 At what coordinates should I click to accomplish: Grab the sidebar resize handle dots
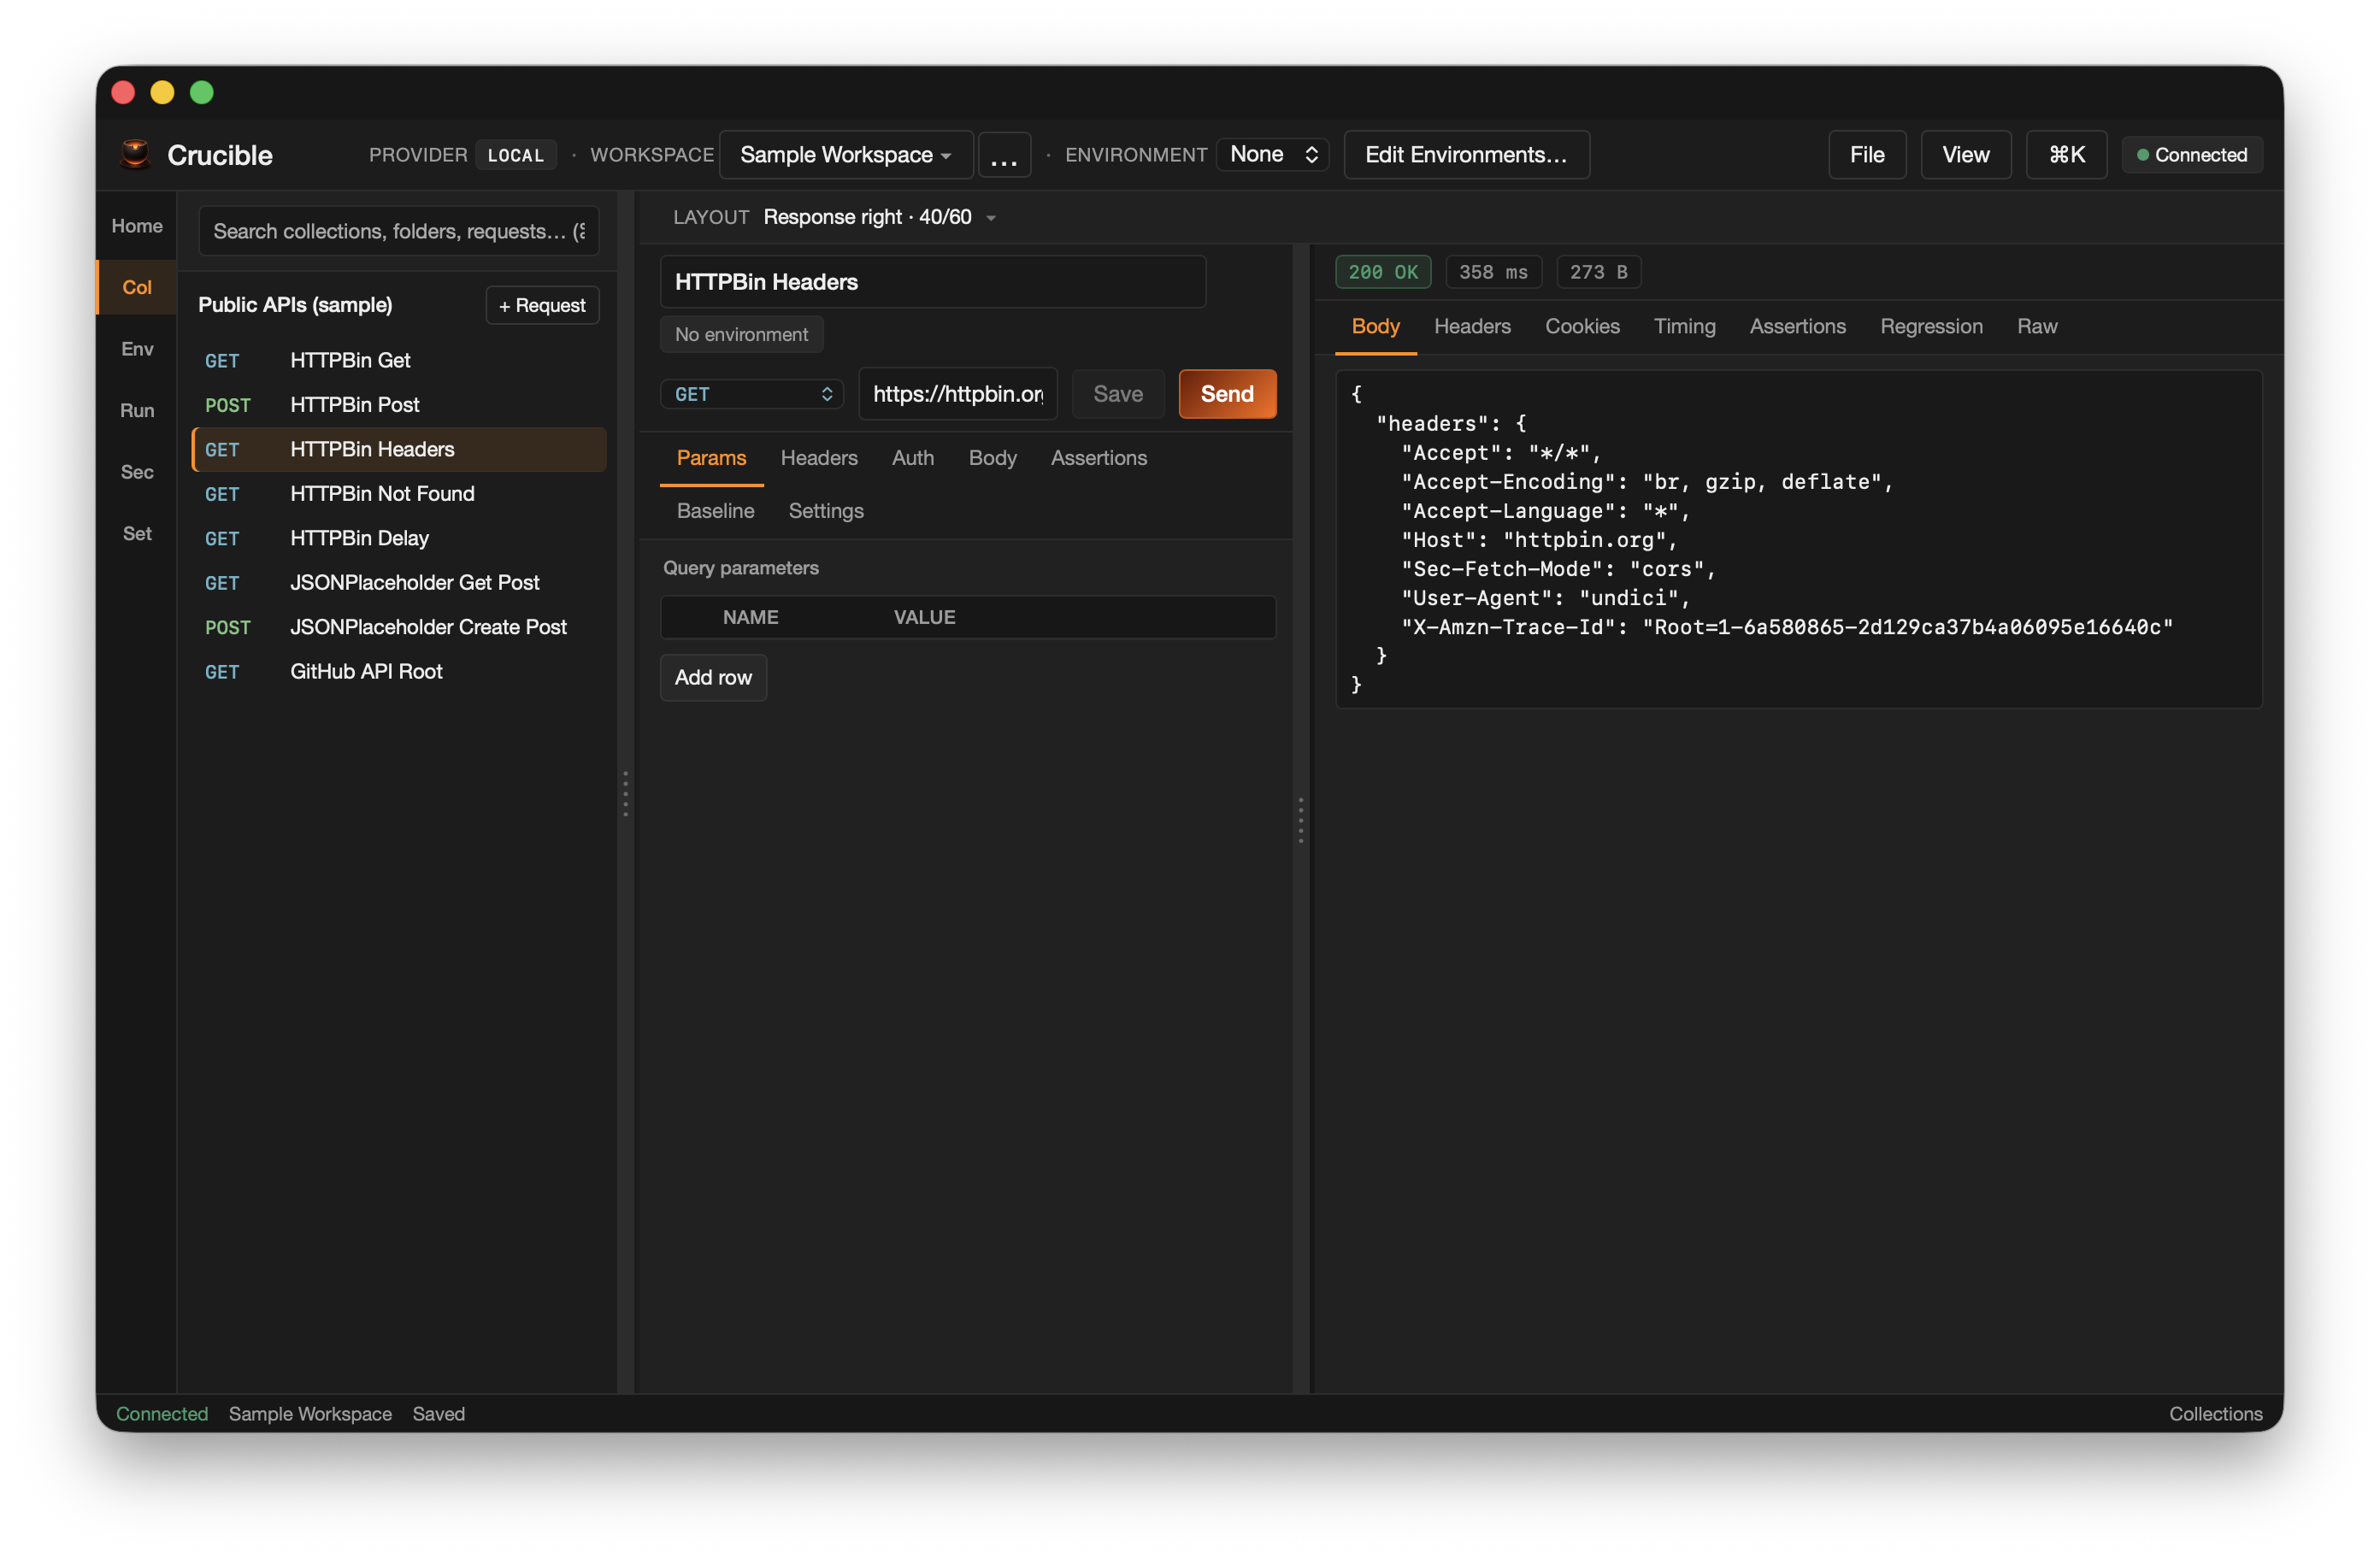click(x=625, y=794)
